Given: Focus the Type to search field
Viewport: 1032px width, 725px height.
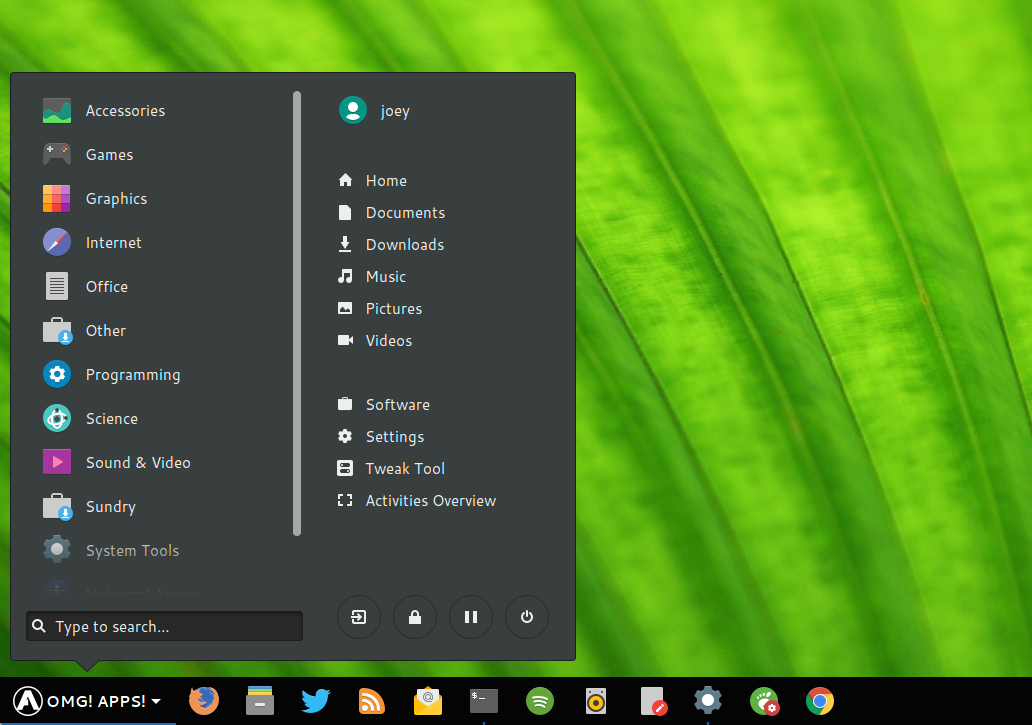Looking at the screenshot, I should pyautogui.click(x=165, y=627).
